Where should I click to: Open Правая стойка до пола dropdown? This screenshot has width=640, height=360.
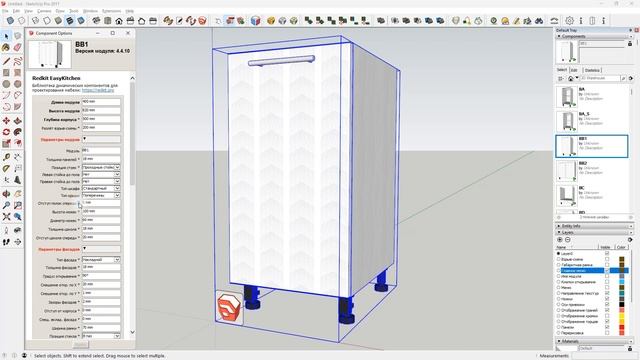(101, 181)
